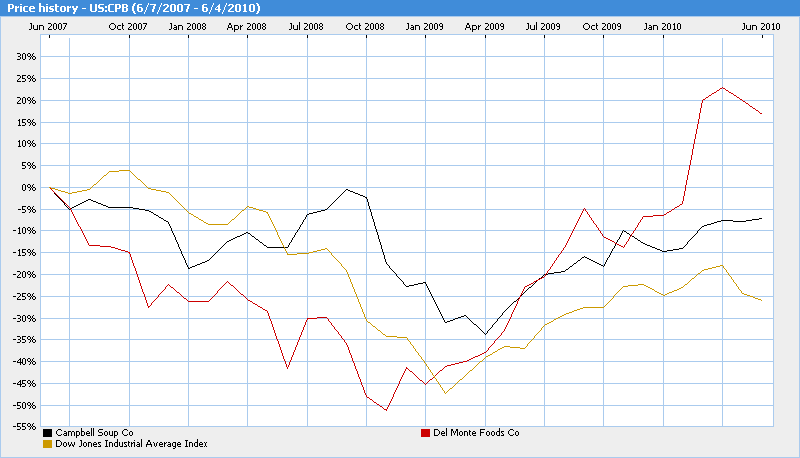Click the Dow Jones gold line peak near 4%
The image size is (800, 458).
pos(128,170)
